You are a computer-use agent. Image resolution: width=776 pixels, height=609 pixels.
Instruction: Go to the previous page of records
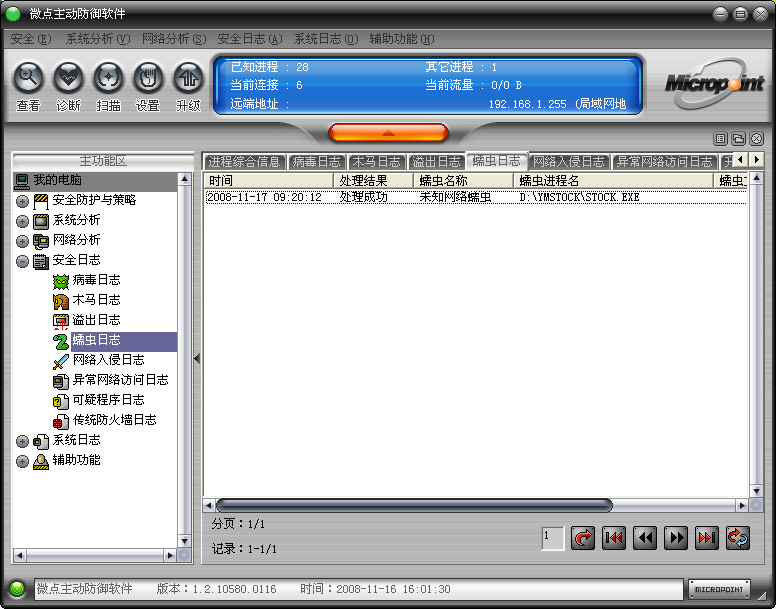(645, 538)
